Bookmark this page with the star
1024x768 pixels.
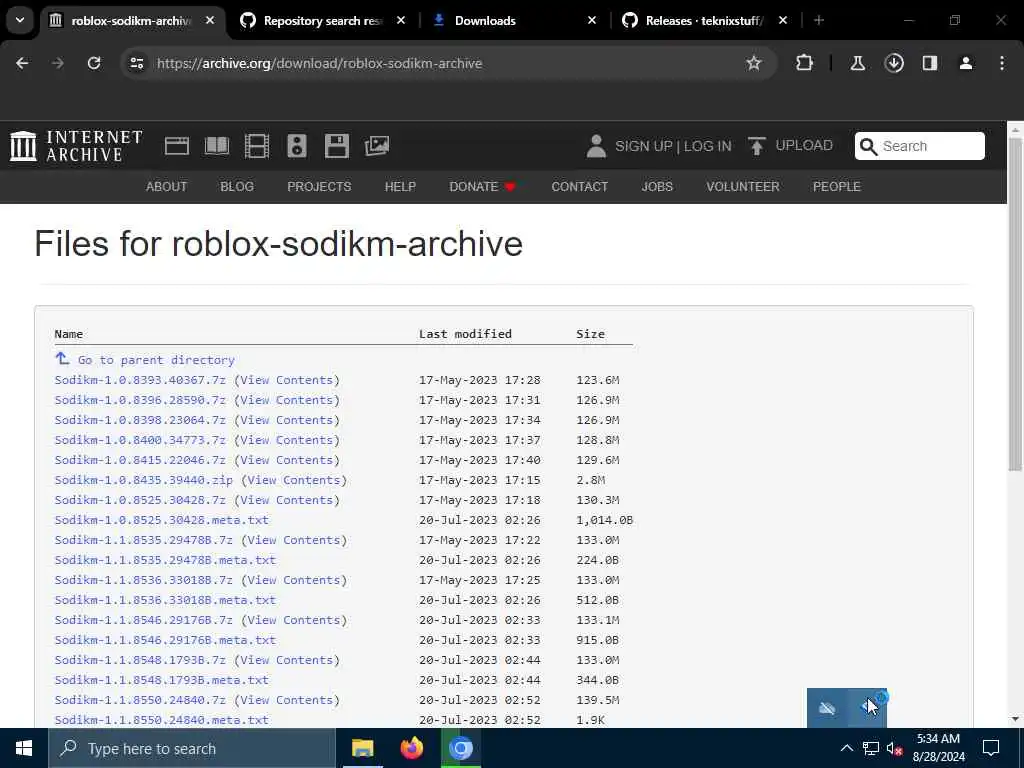pyautogui.click(x=754, y=63)
